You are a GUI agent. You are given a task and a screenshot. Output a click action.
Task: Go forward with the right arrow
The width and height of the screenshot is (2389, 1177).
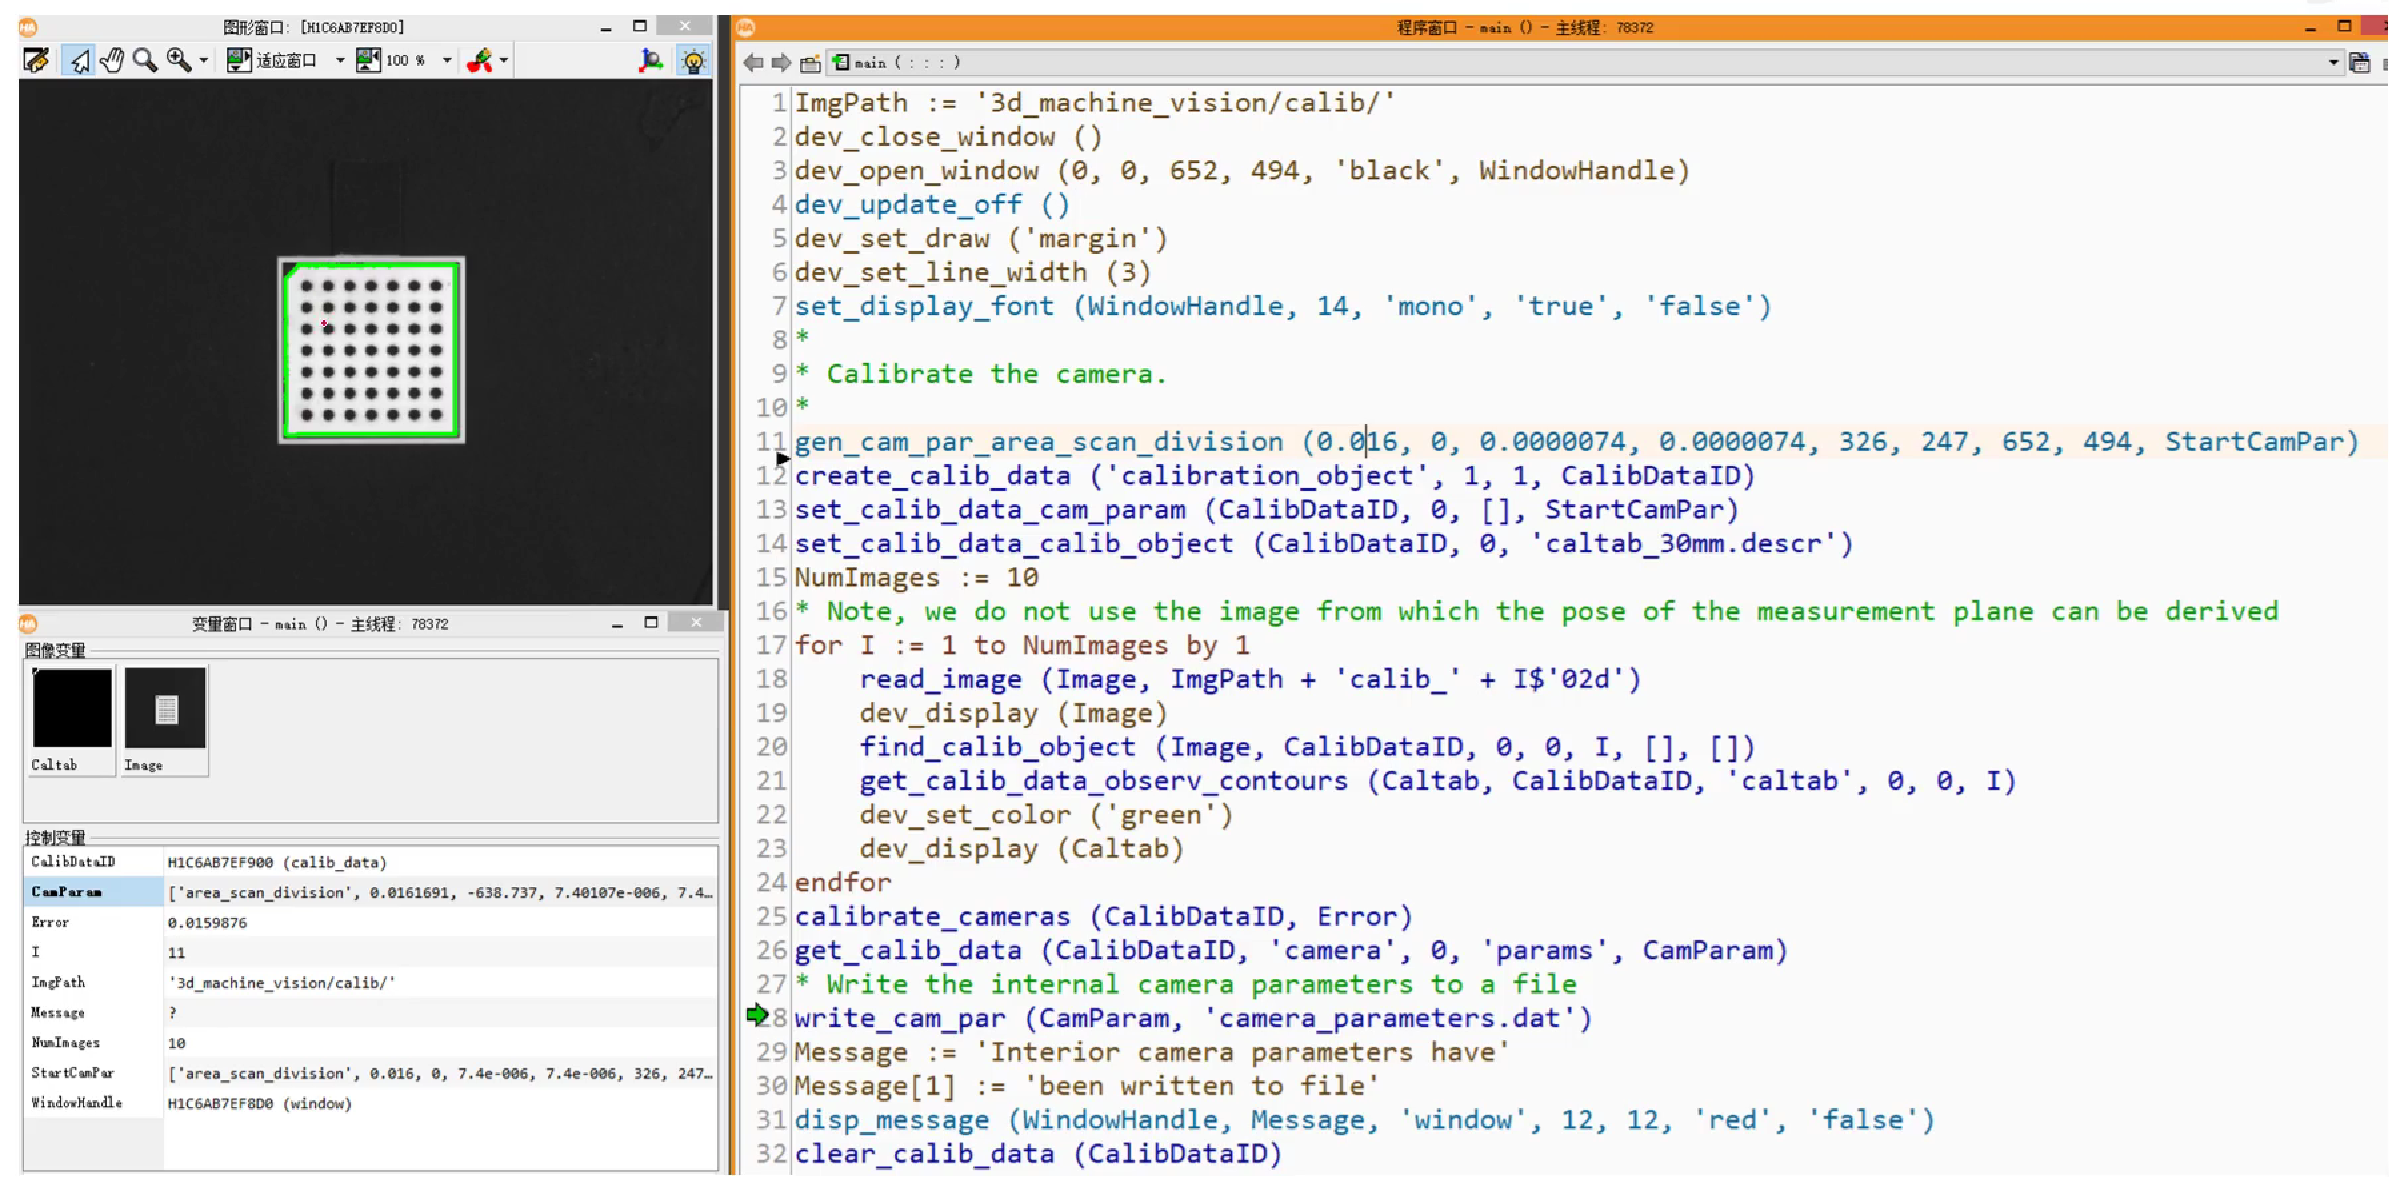781,63
